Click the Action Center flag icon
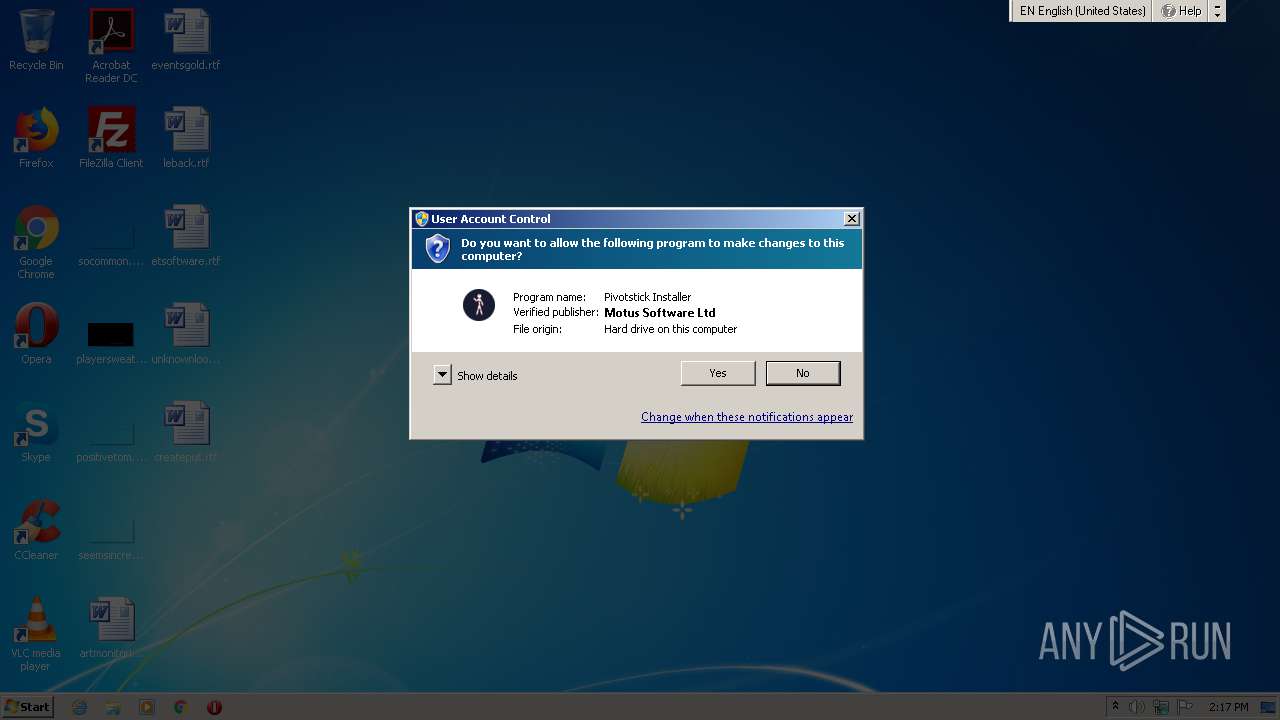The width and height of the screenshot is (1280, 720). tap(1185, 707)
